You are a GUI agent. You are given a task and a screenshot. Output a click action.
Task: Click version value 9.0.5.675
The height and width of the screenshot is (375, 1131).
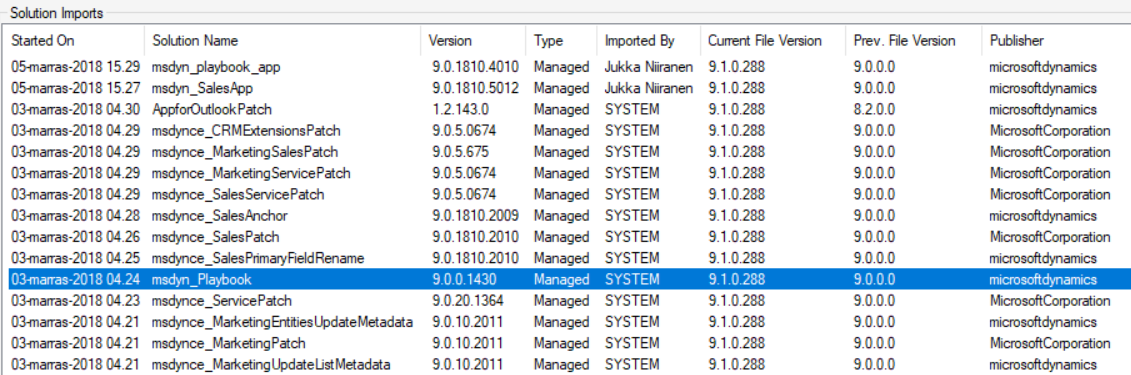click(459, 152)
